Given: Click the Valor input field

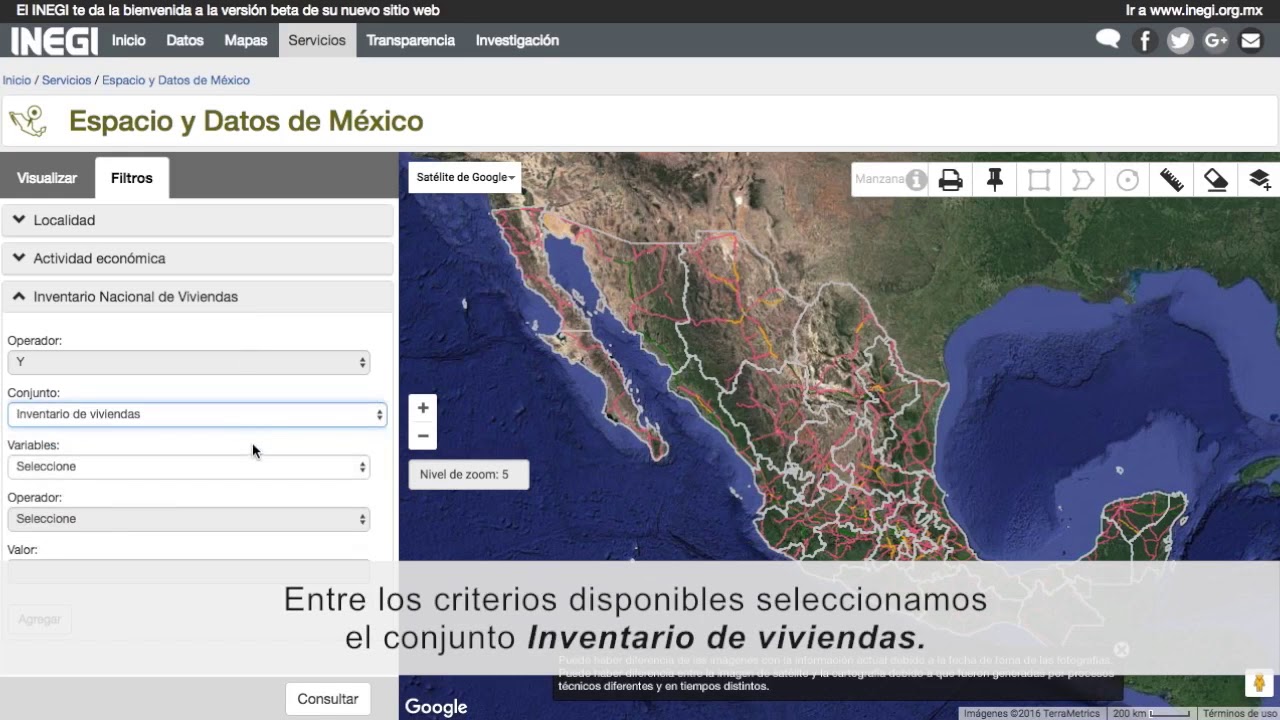Looking at the screenshot, I should click(189, 572).
